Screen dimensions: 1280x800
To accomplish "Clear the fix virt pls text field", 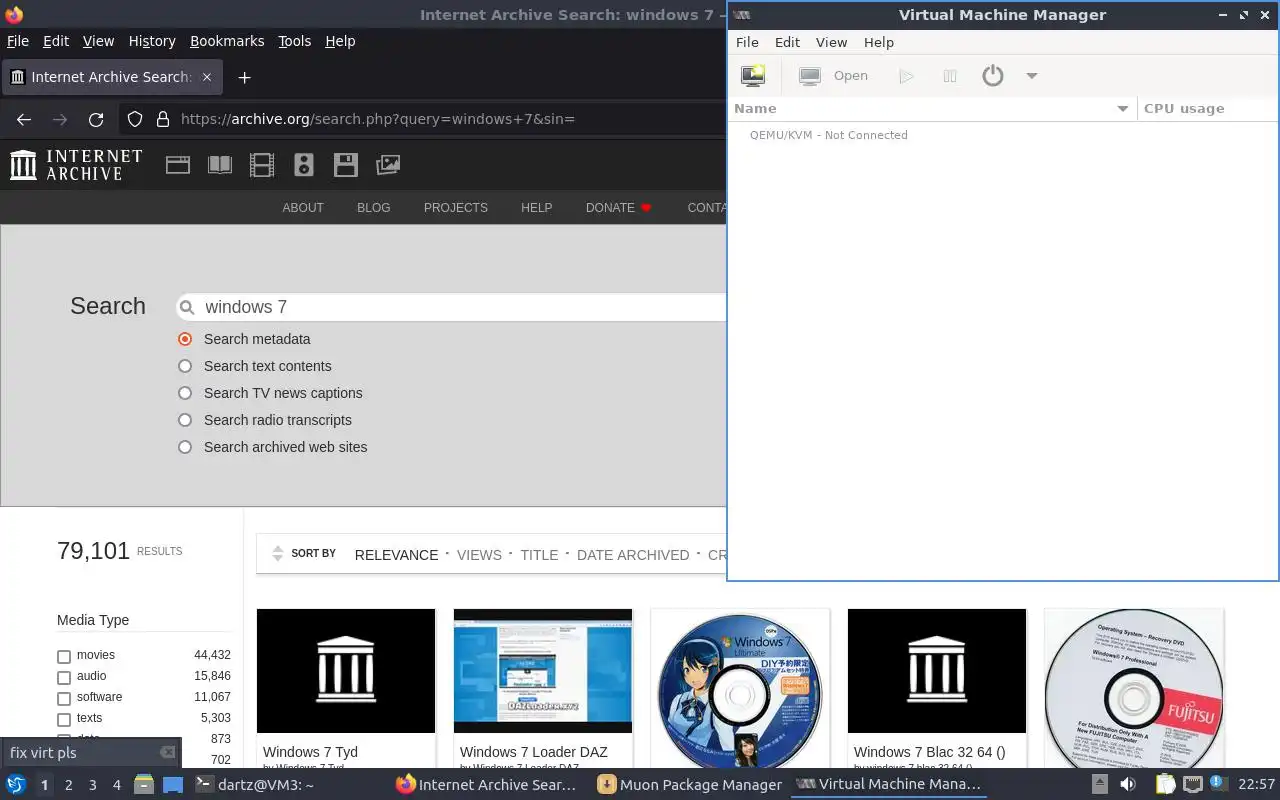I will [167, 752].
